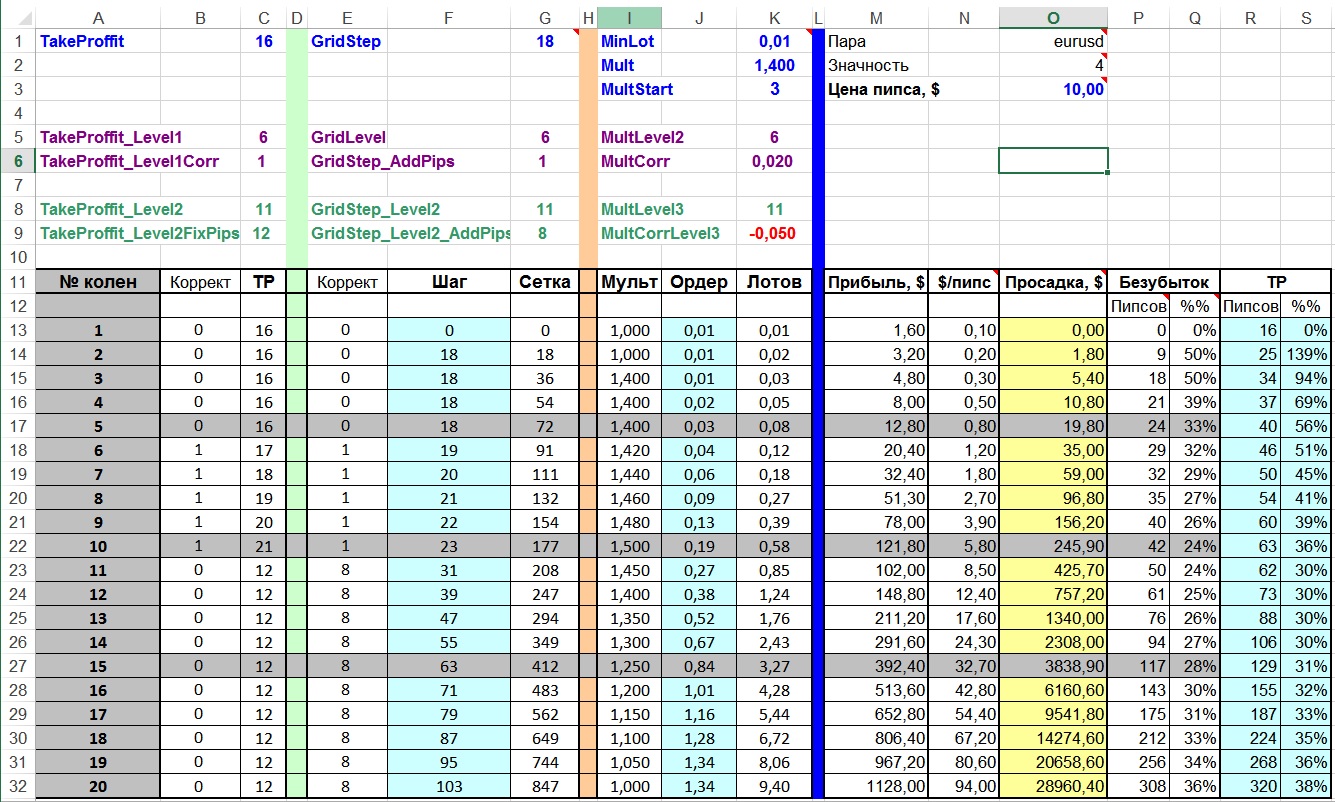1335x802 pixels.
Task: Click the GridStep_AddPips label cell
Action: 383,161
